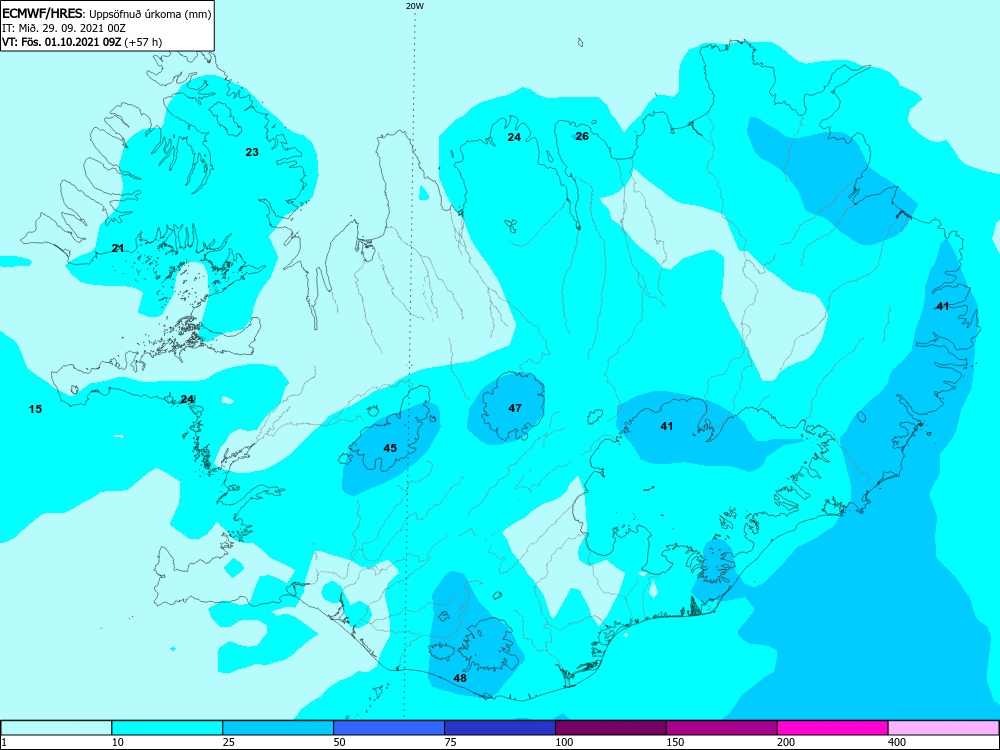The image size is (1000, 750).
Task: Select the 50–75 mm blue legend swatch
Action: coord(389,728)
